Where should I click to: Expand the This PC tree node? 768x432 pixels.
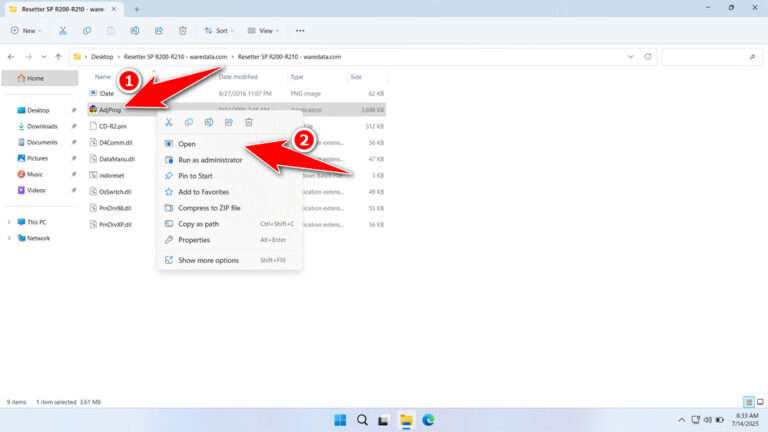[9, 222]
